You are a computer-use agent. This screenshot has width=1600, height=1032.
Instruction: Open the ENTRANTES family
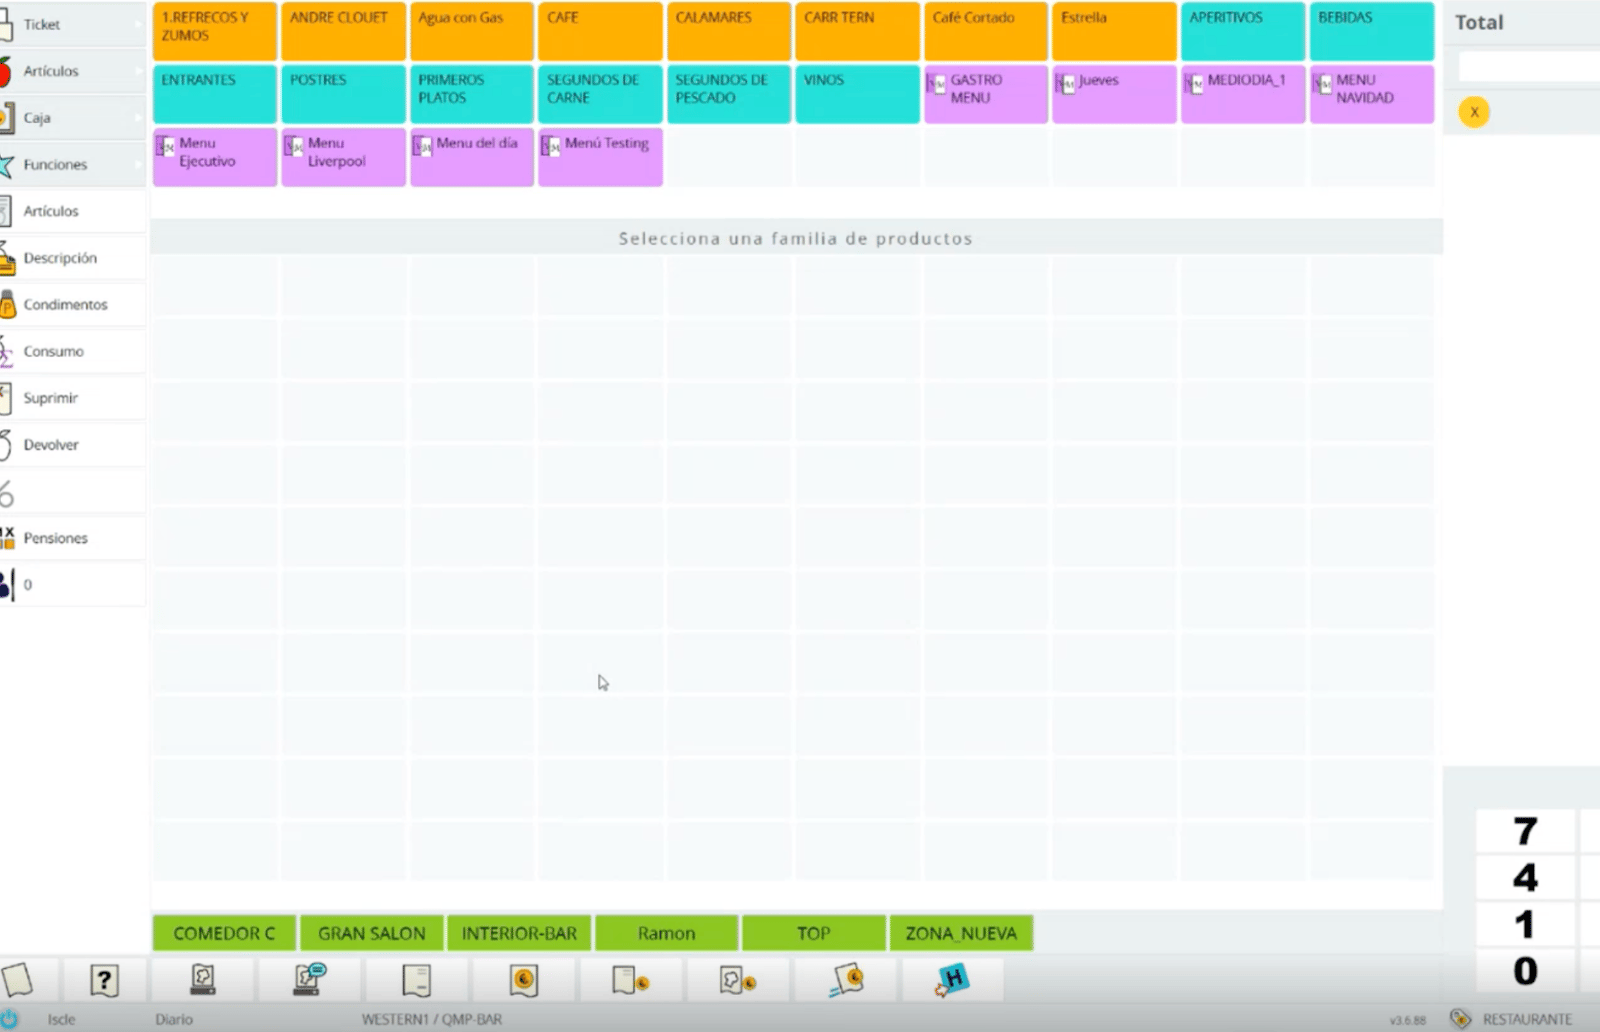tap(215, 94)
